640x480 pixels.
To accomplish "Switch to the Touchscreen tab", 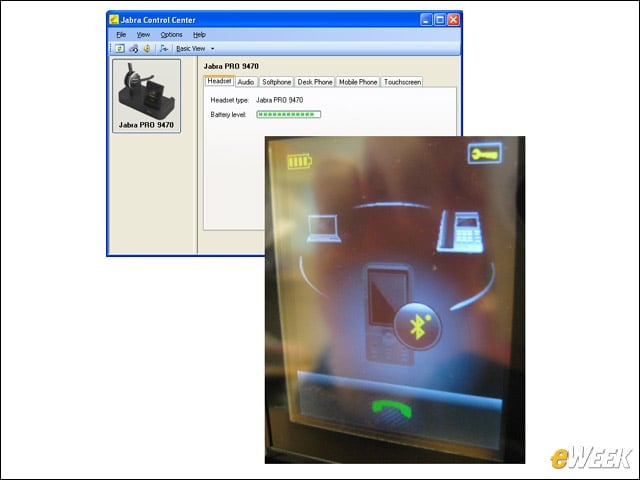I will pos(402,82).
